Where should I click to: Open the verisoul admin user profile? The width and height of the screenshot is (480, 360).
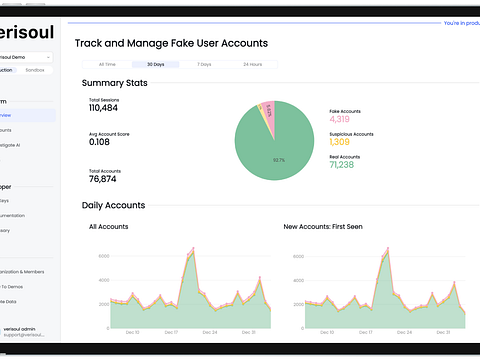[23, 332]
